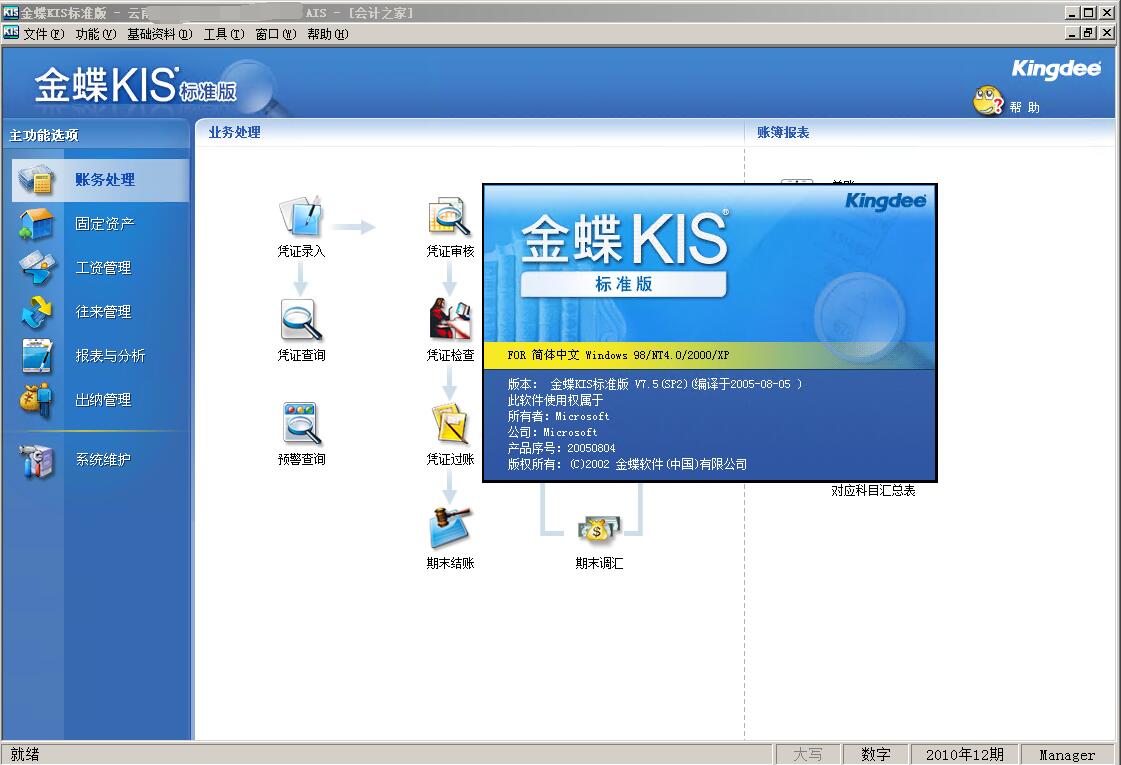Open the 期末结账 period closing icon

449,528
